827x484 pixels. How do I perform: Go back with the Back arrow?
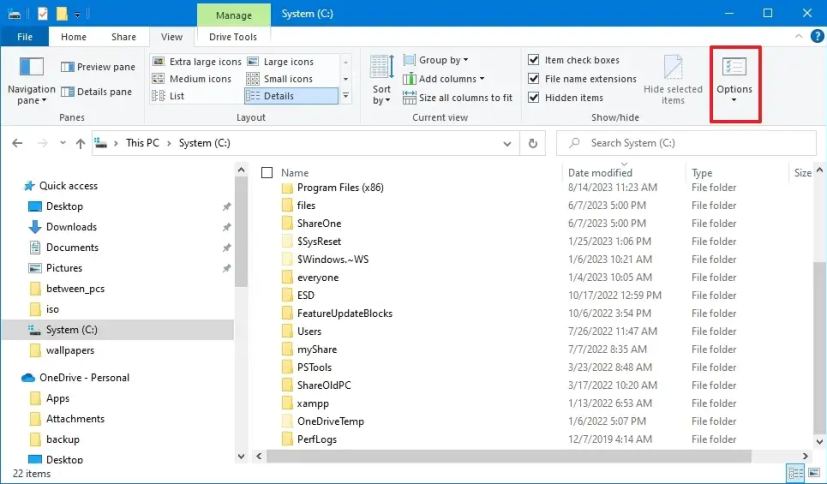17,143
